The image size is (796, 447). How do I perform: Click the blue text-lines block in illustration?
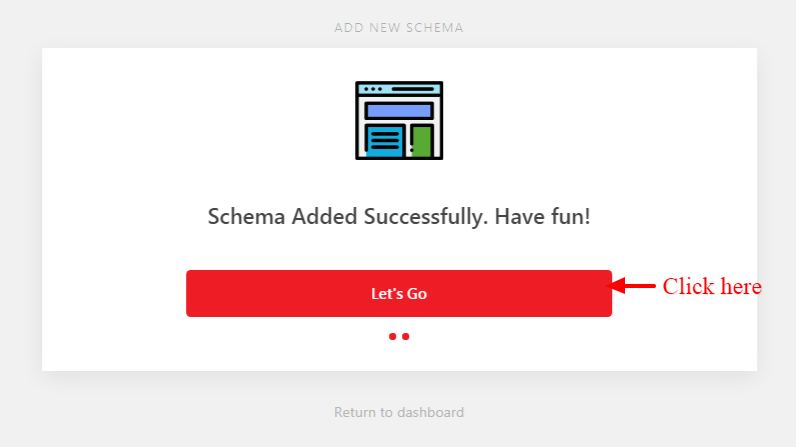[384, 141]
